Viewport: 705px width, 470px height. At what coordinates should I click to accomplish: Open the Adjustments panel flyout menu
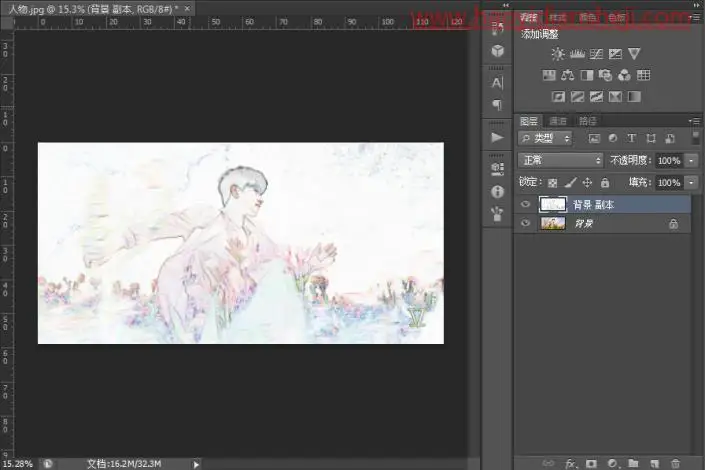click(695, 18)
